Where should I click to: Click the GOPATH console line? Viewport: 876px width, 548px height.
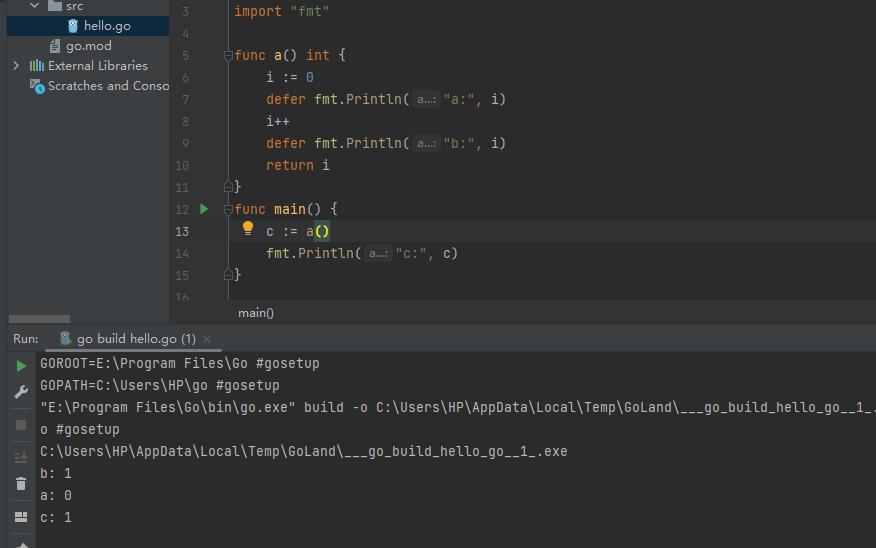(x=160, y=385)
